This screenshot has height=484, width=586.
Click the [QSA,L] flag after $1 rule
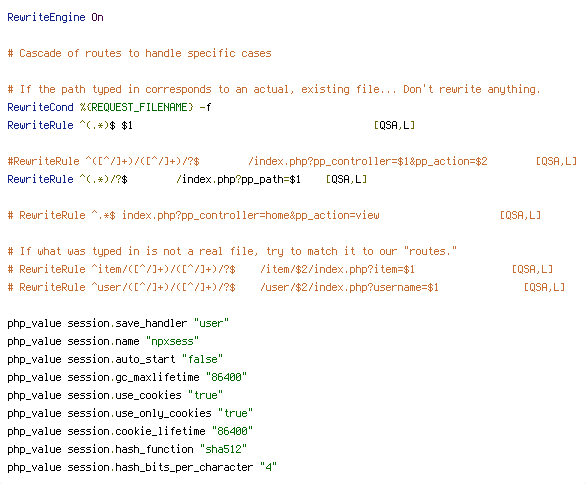click(394, 125)
